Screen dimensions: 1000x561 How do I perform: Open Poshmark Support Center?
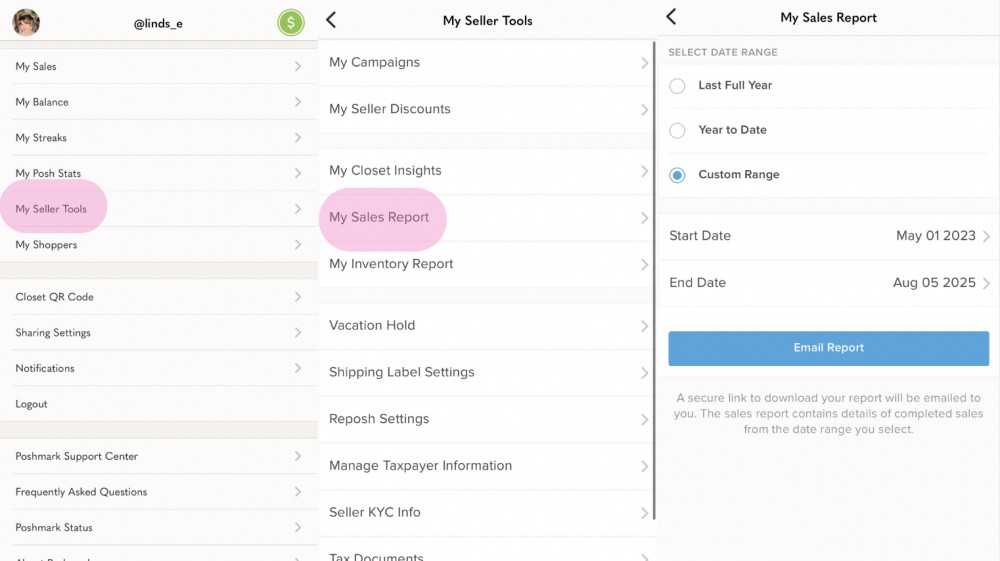[159, 456]
